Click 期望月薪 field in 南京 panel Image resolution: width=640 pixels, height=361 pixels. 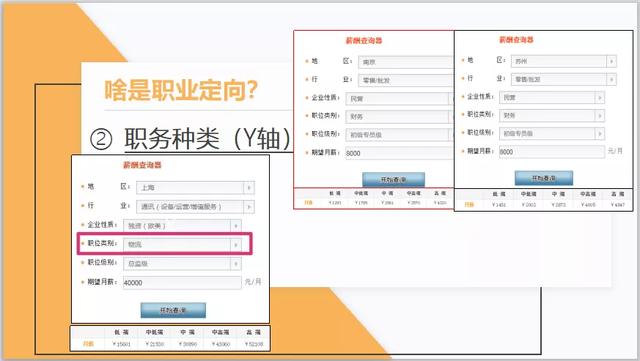(x=400, y=153)
